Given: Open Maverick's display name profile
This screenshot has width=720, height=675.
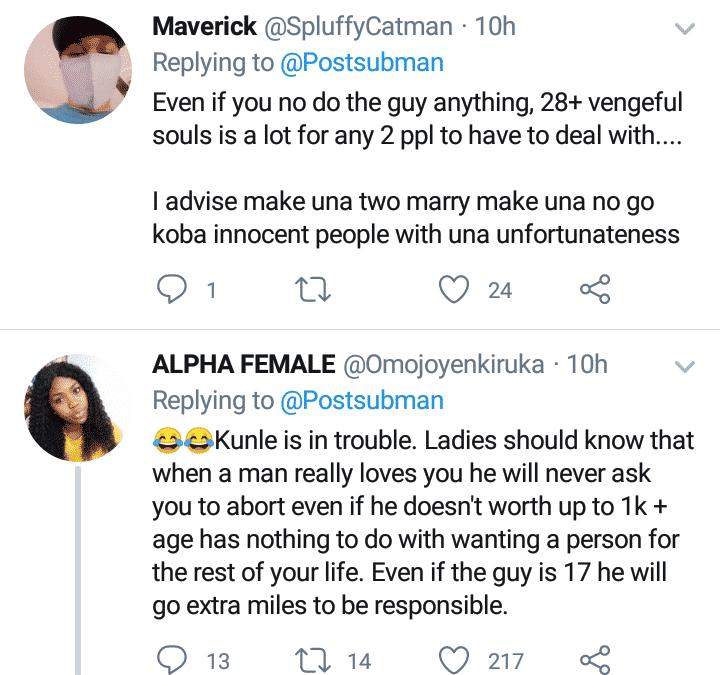Looking at the screenshot, I should (205, 28).
